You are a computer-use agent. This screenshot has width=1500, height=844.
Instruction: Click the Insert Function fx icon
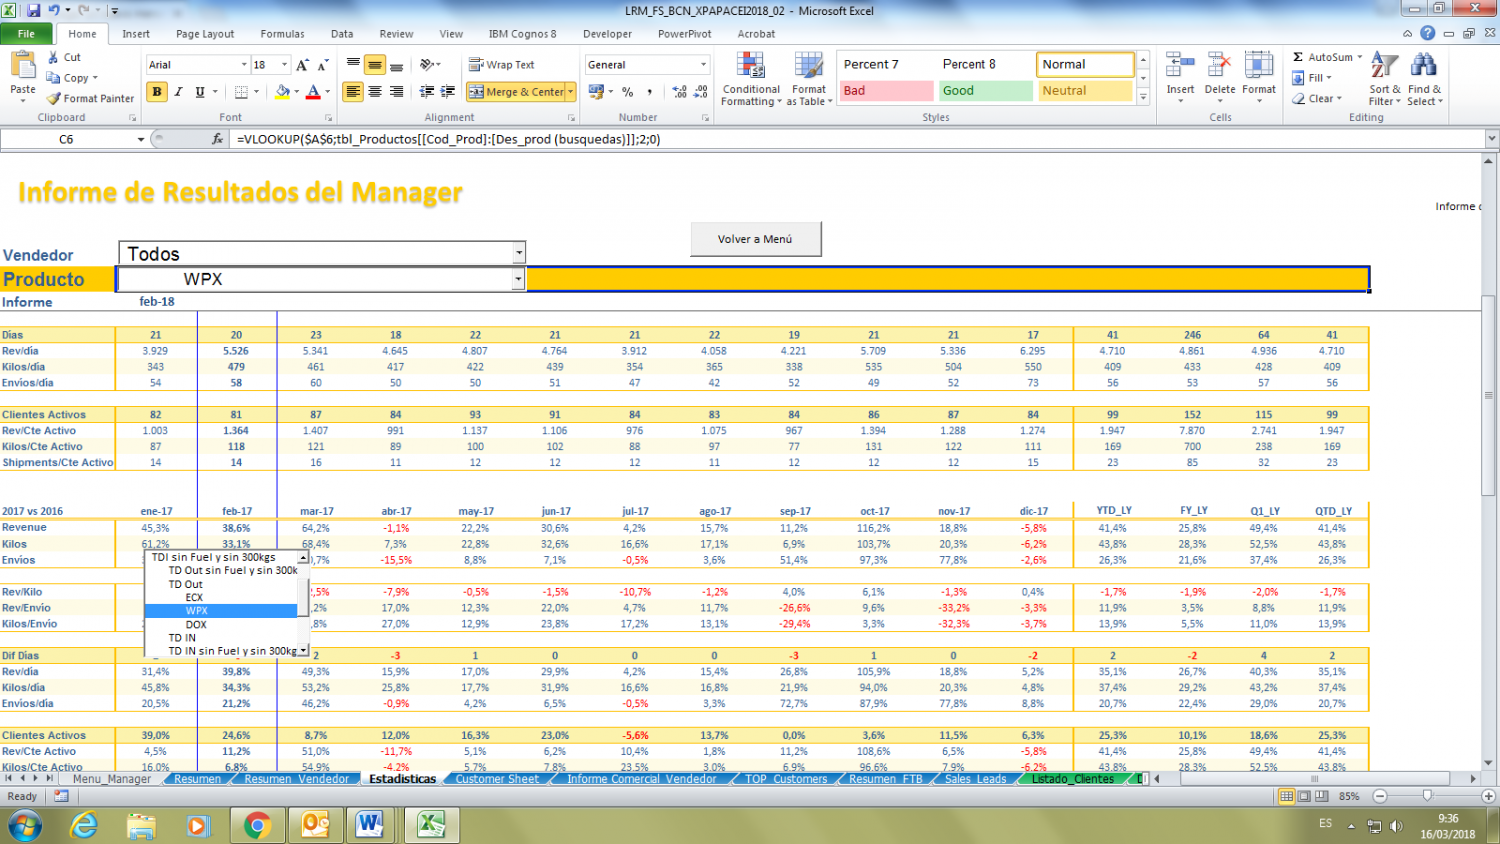click(x=218, y=139)
